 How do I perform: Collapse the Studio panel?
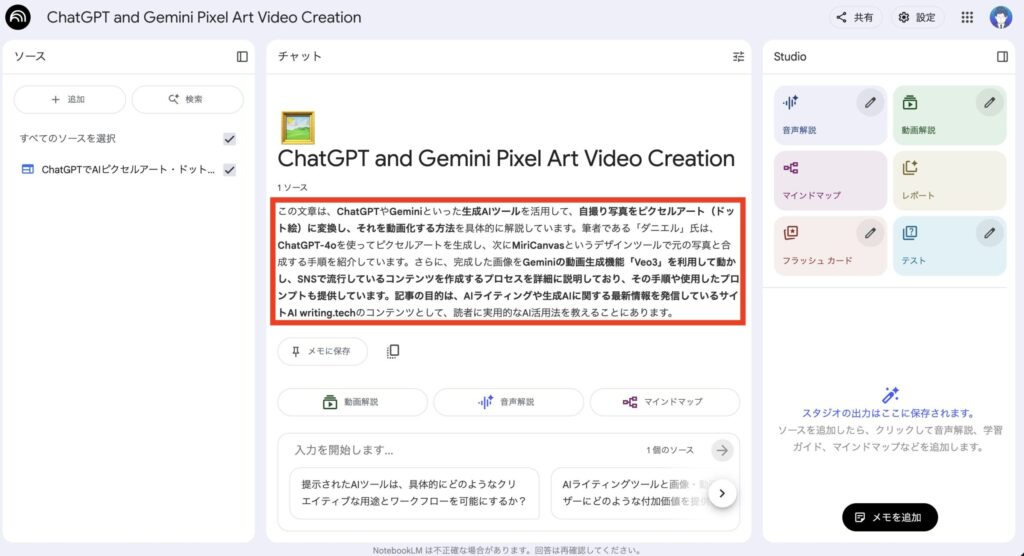click(1002, 57)
